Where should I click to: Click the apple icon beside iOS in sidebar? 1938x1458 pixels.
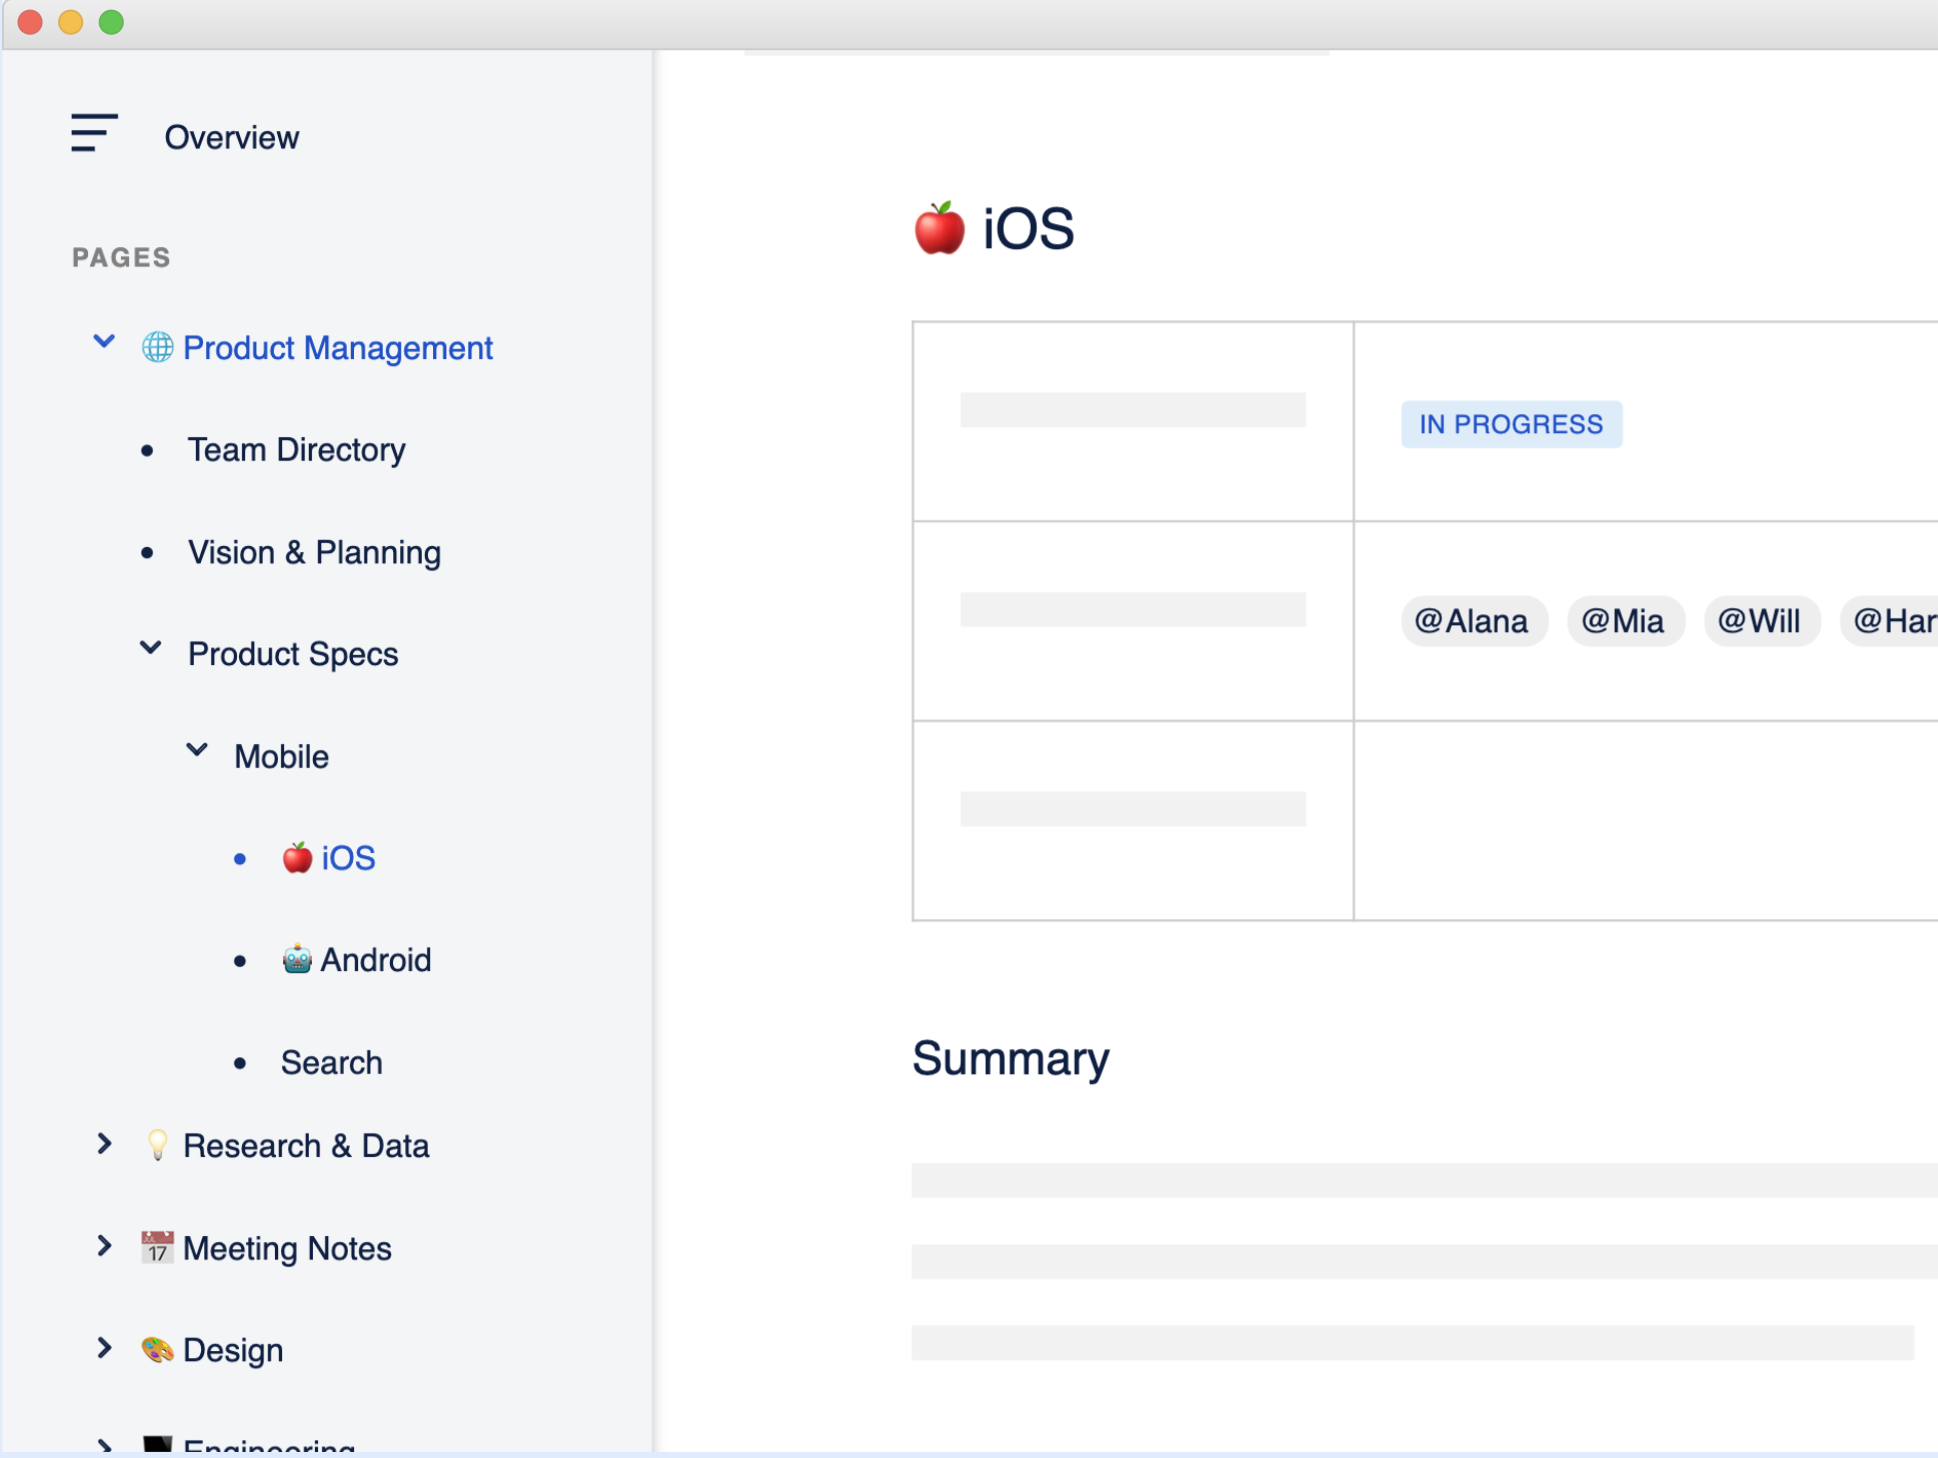(296, 857)
